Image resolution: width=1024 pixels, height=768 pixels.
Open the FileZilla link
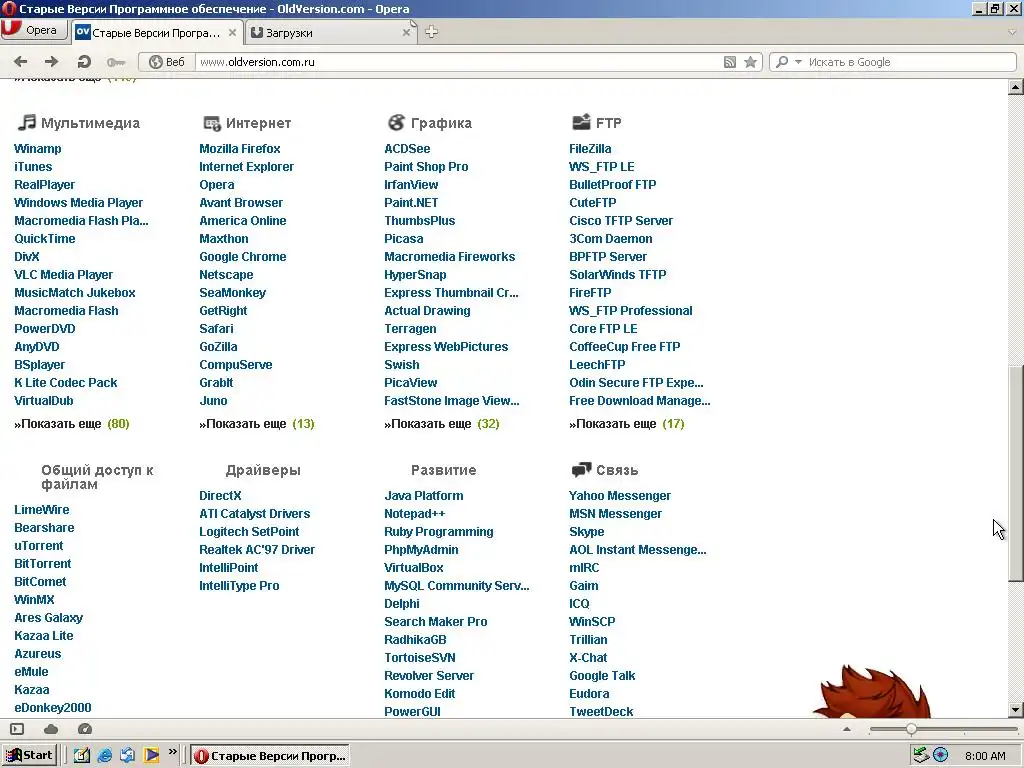click(x=590, y=149)
